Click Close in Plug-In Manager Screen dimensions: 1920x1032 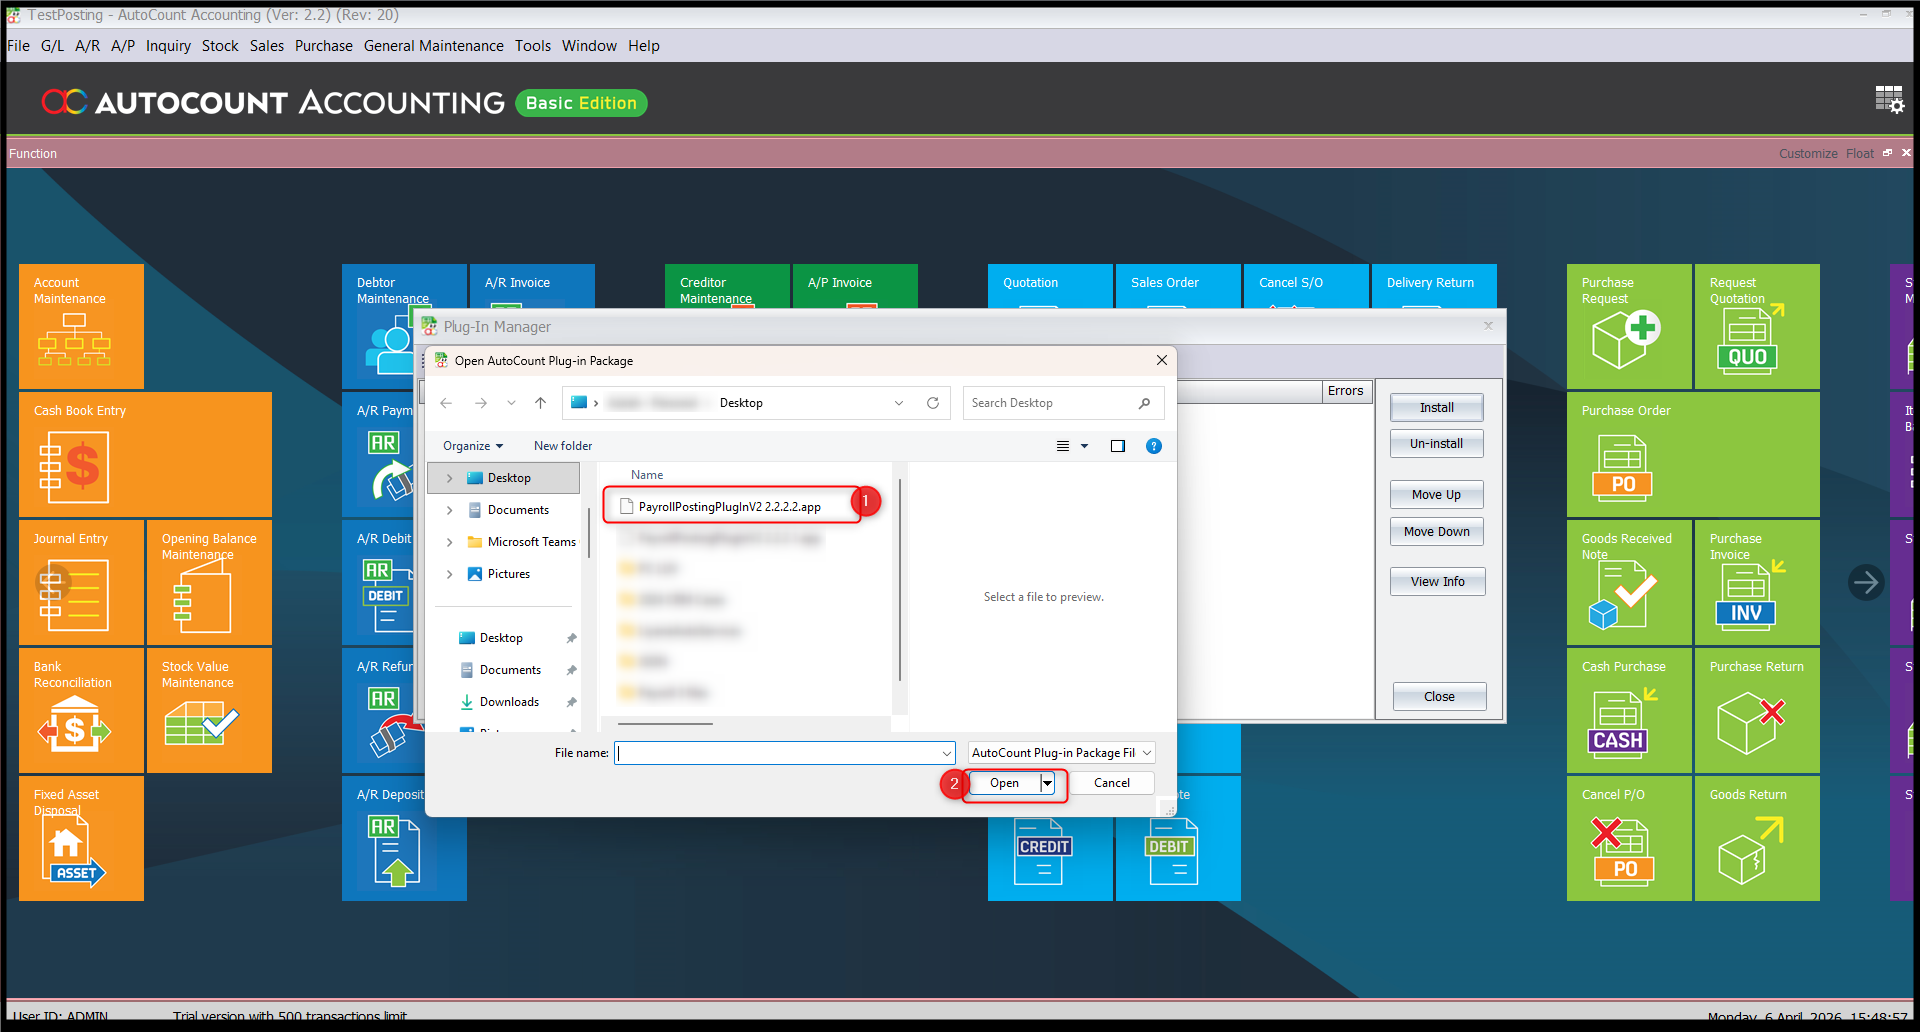[x=1440, y=697]
